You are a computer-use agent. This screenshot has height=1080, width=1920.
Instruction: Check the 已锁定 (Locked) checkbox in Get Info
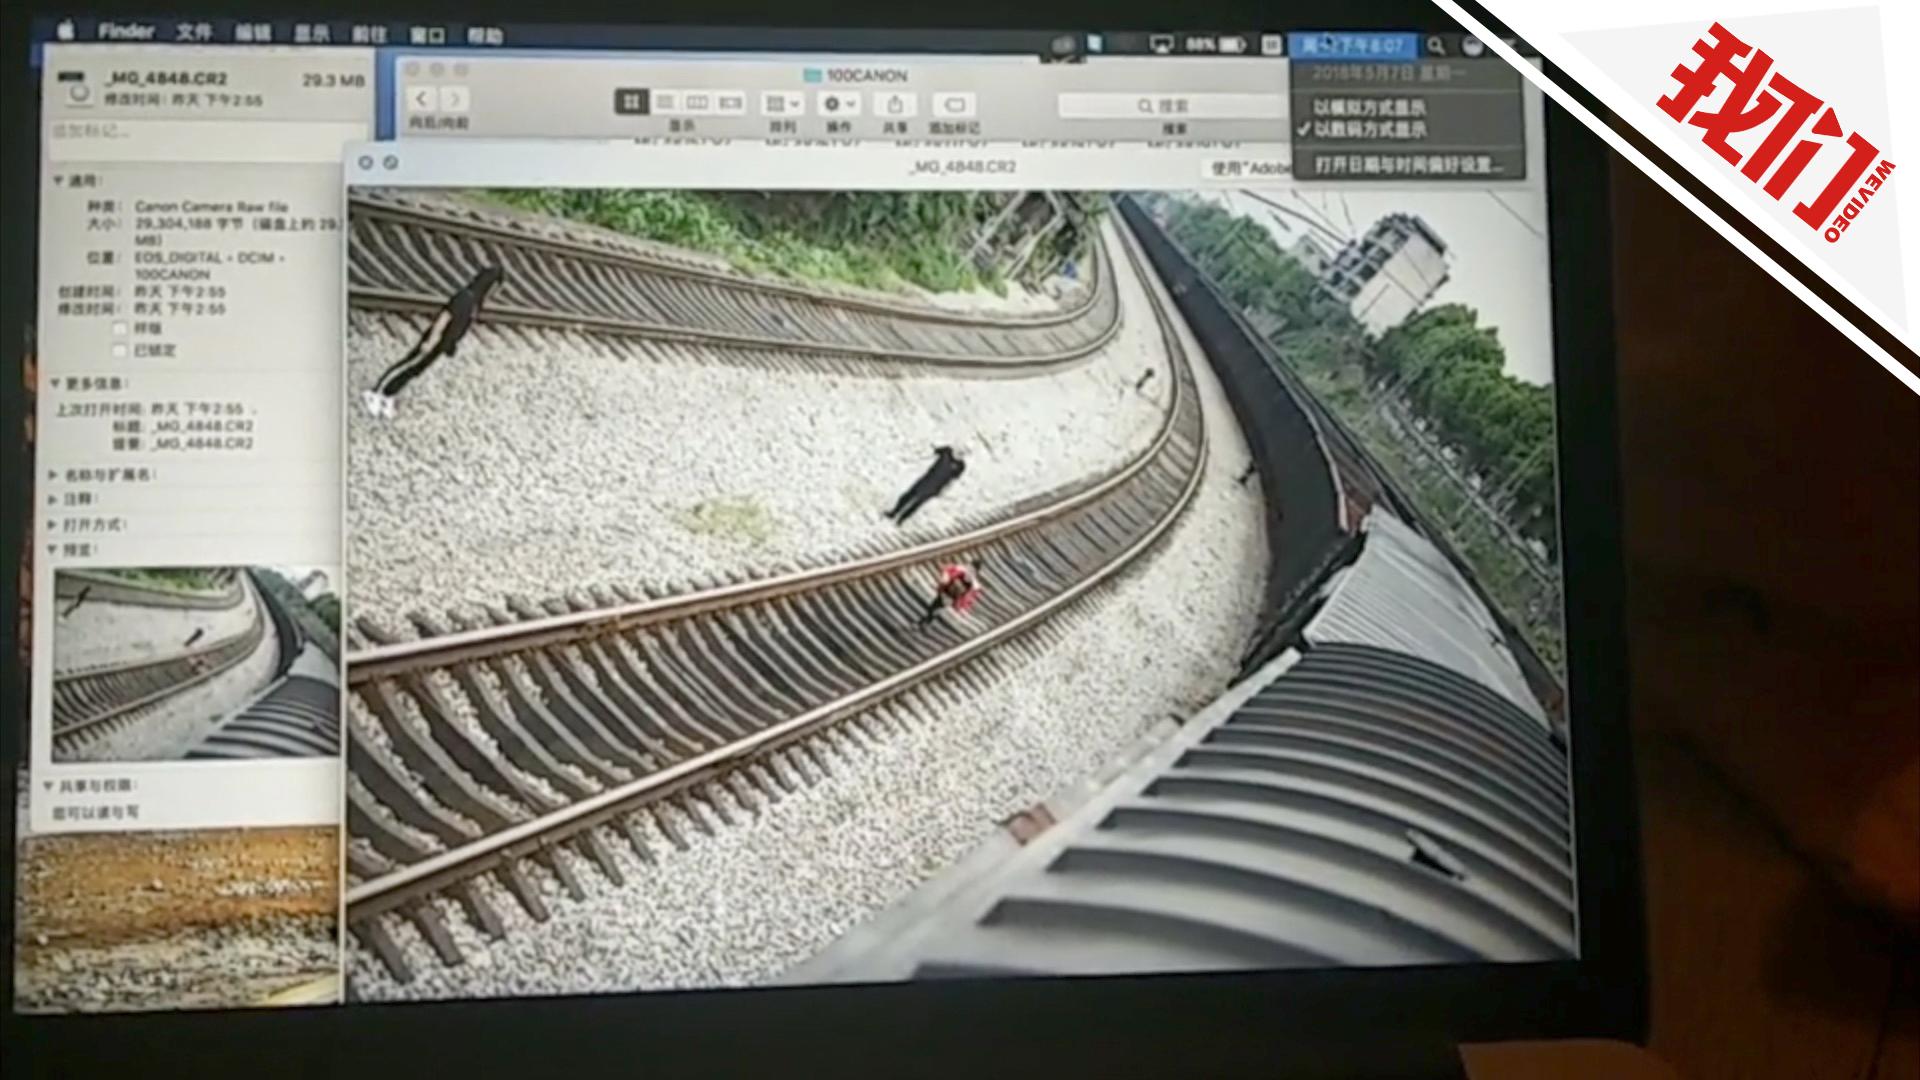(x=120, y=350)
